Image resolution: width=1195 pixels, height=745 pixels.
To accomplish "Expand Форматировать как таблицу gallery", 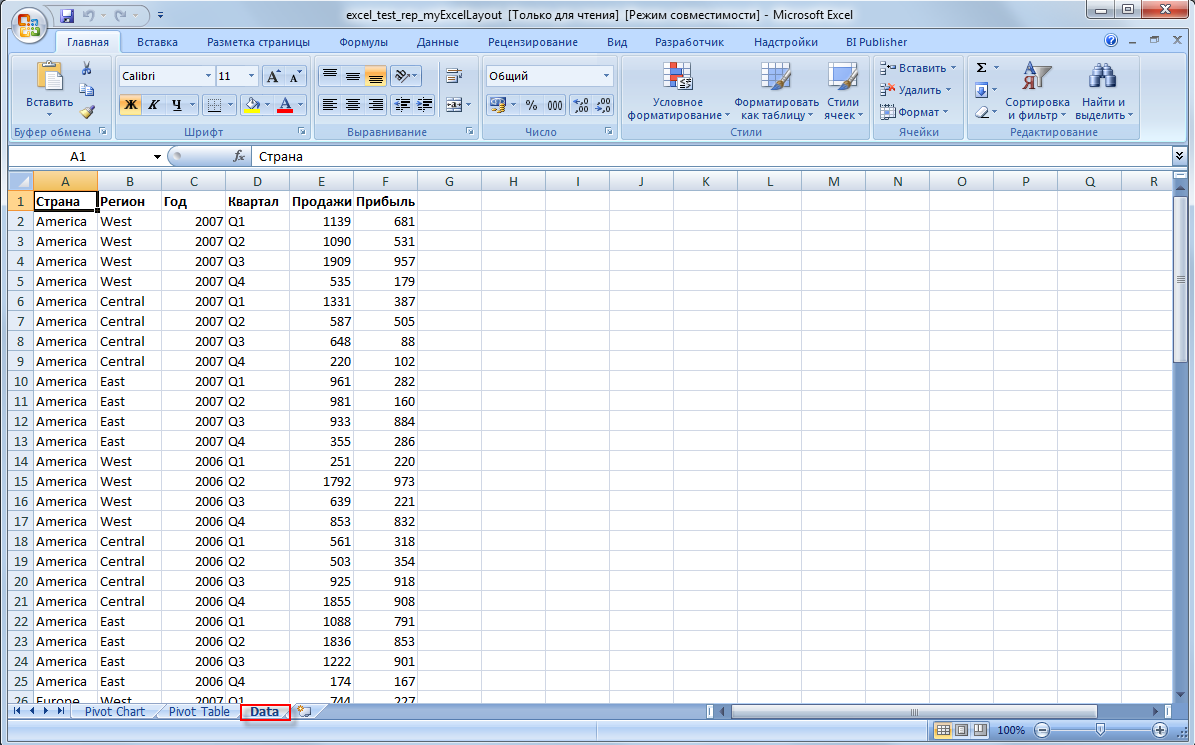I will [x=776, y=91].
